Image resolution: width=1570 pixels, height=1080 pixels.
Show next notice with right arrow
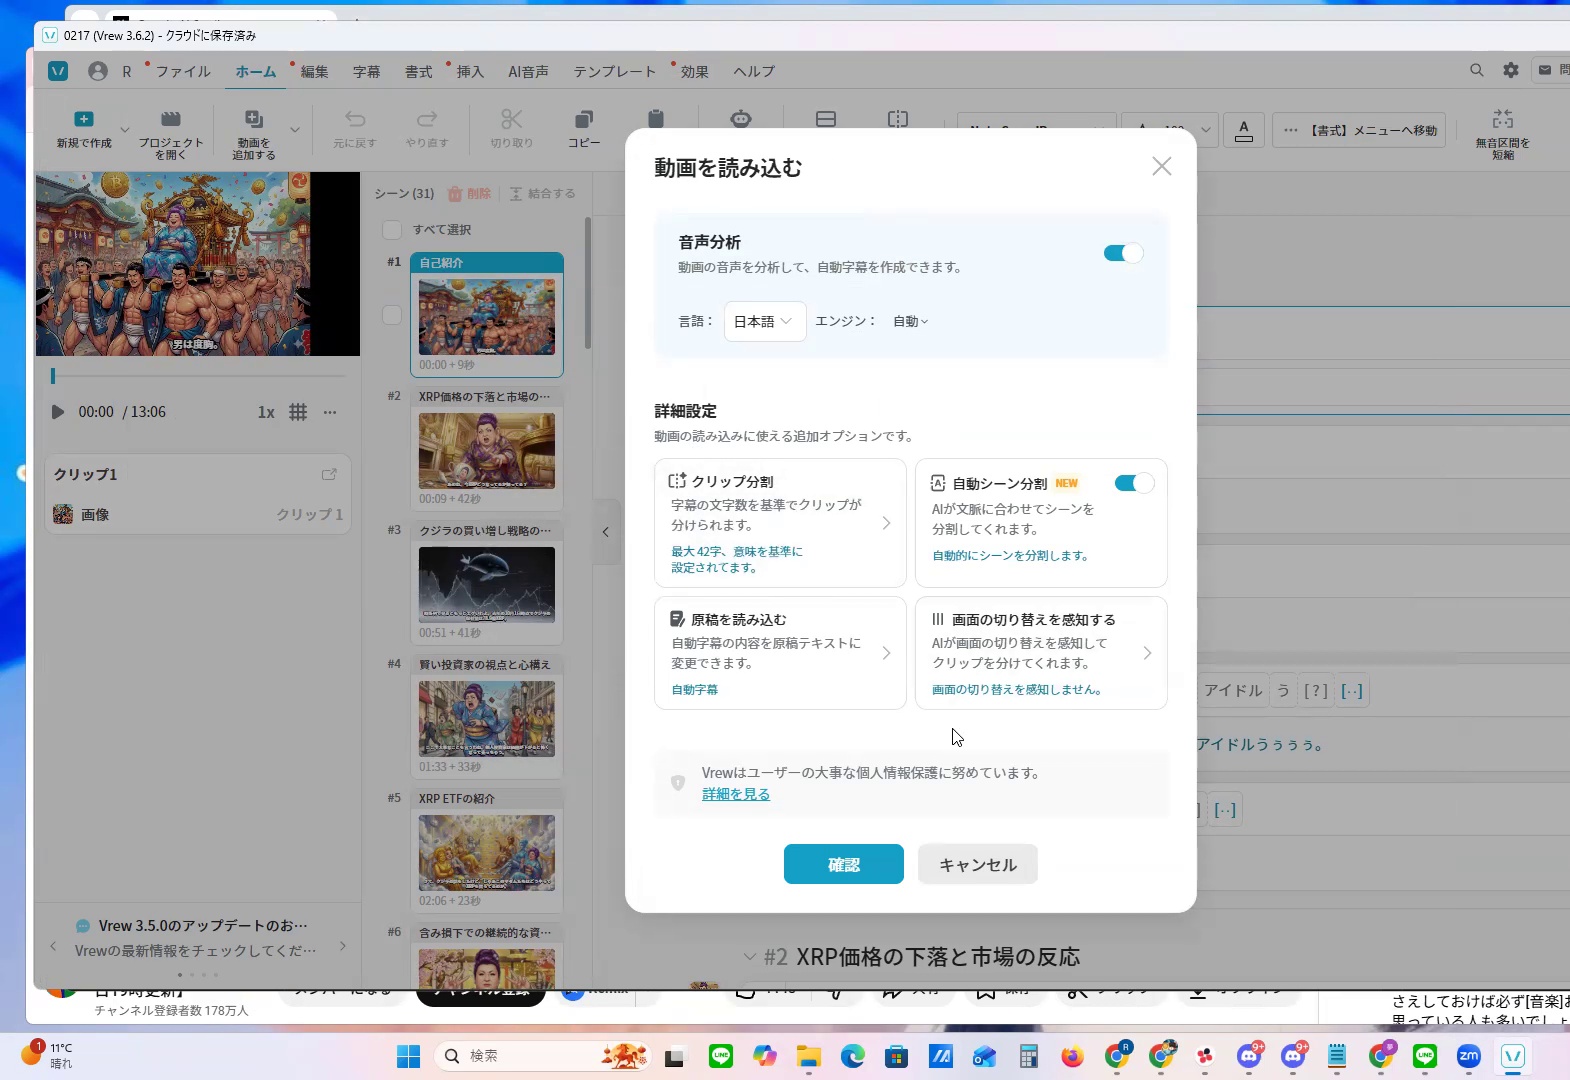pos(343,945)
